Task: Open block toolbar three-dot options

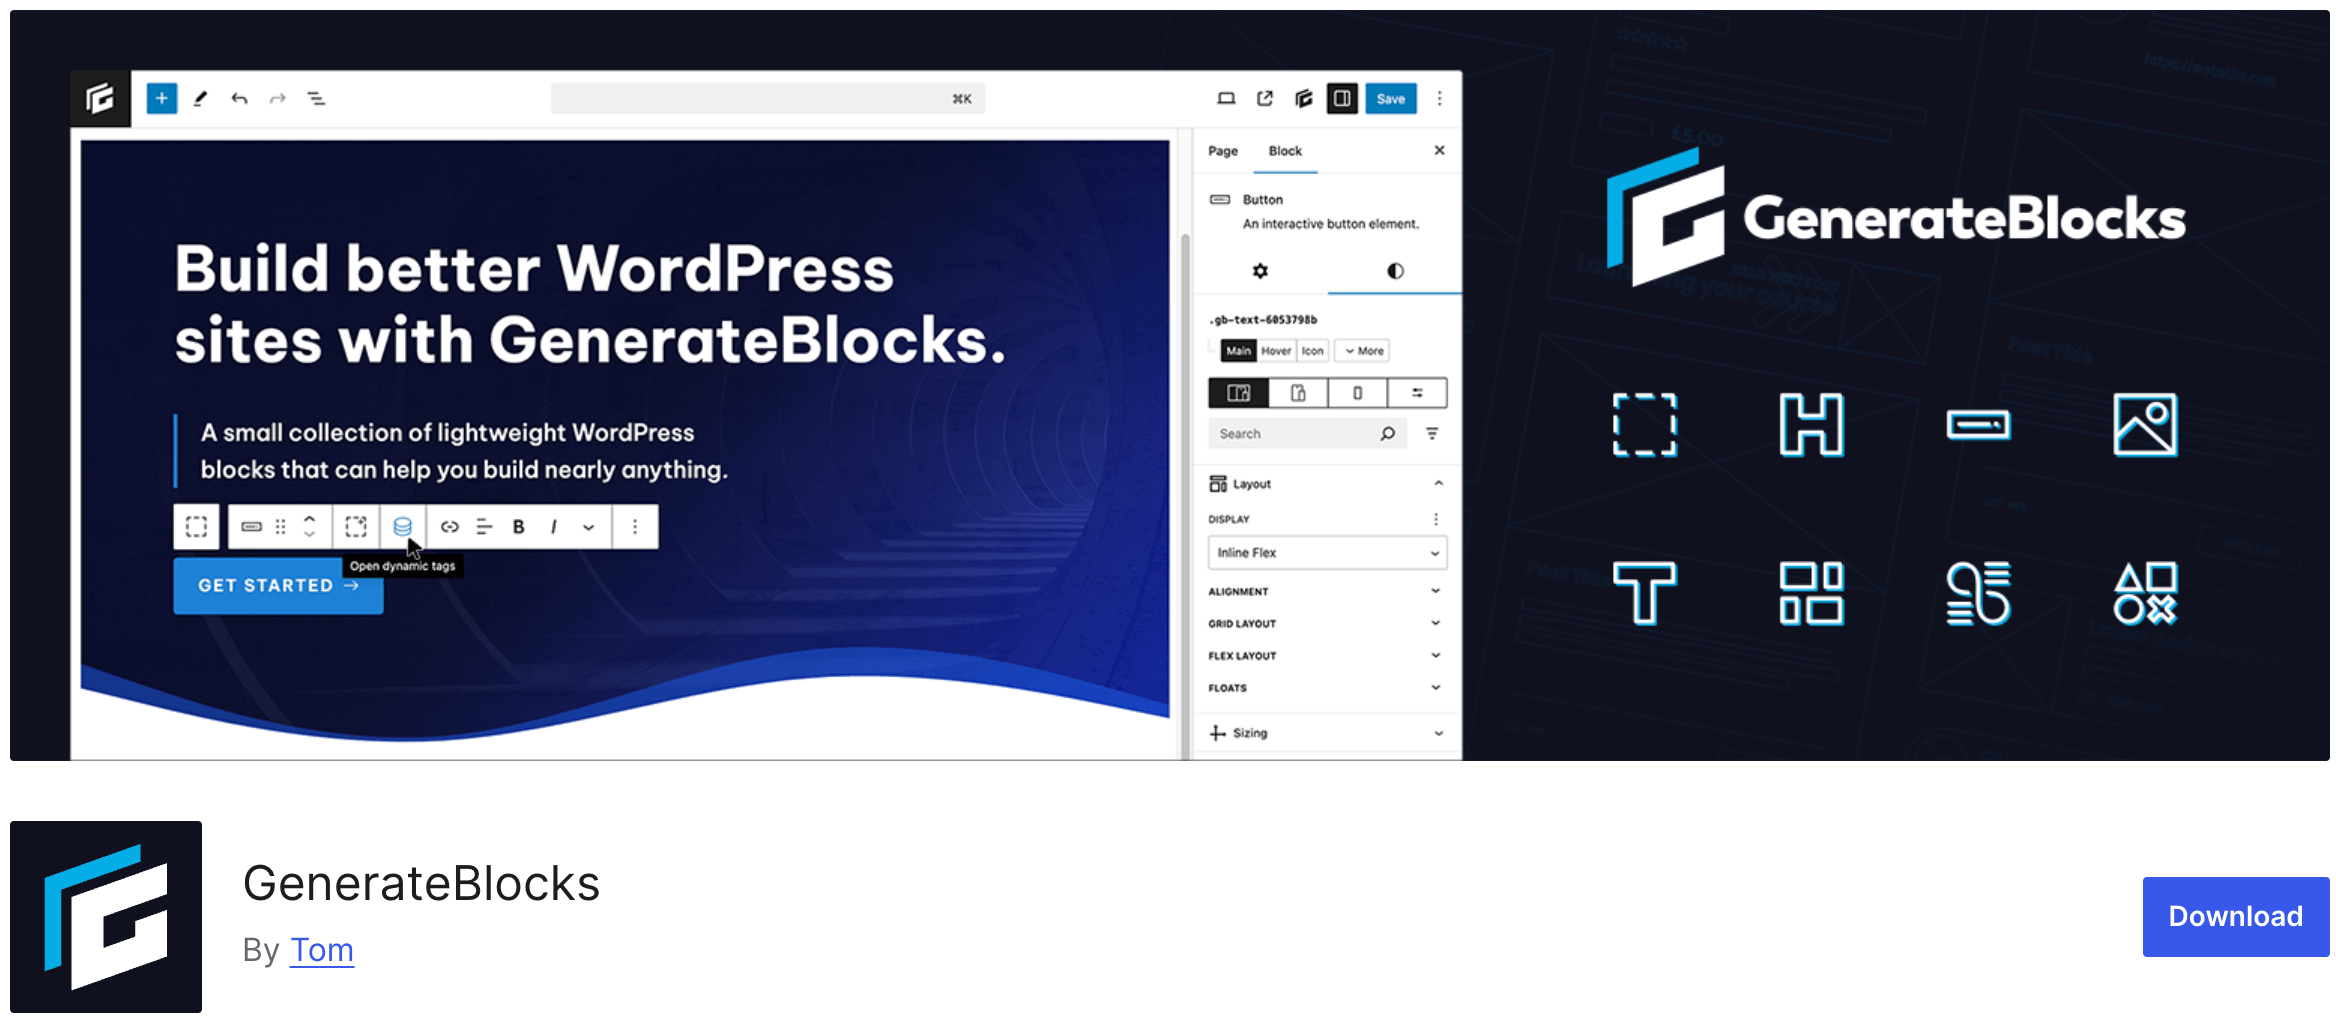Action: tap(635, 527)
